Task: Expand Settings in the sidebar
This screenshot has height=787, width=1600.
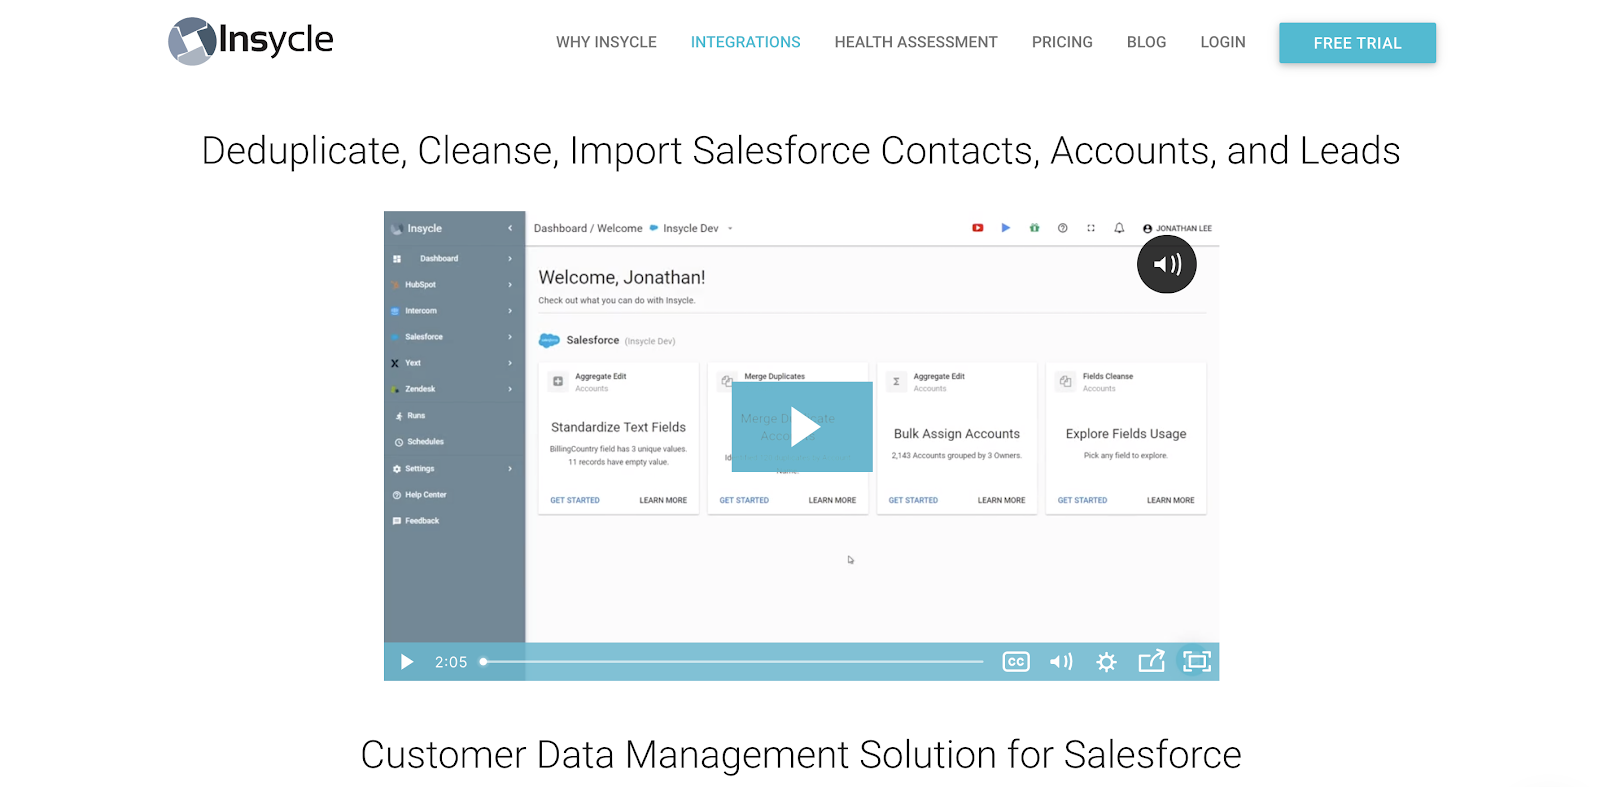Action: [455, 468]
